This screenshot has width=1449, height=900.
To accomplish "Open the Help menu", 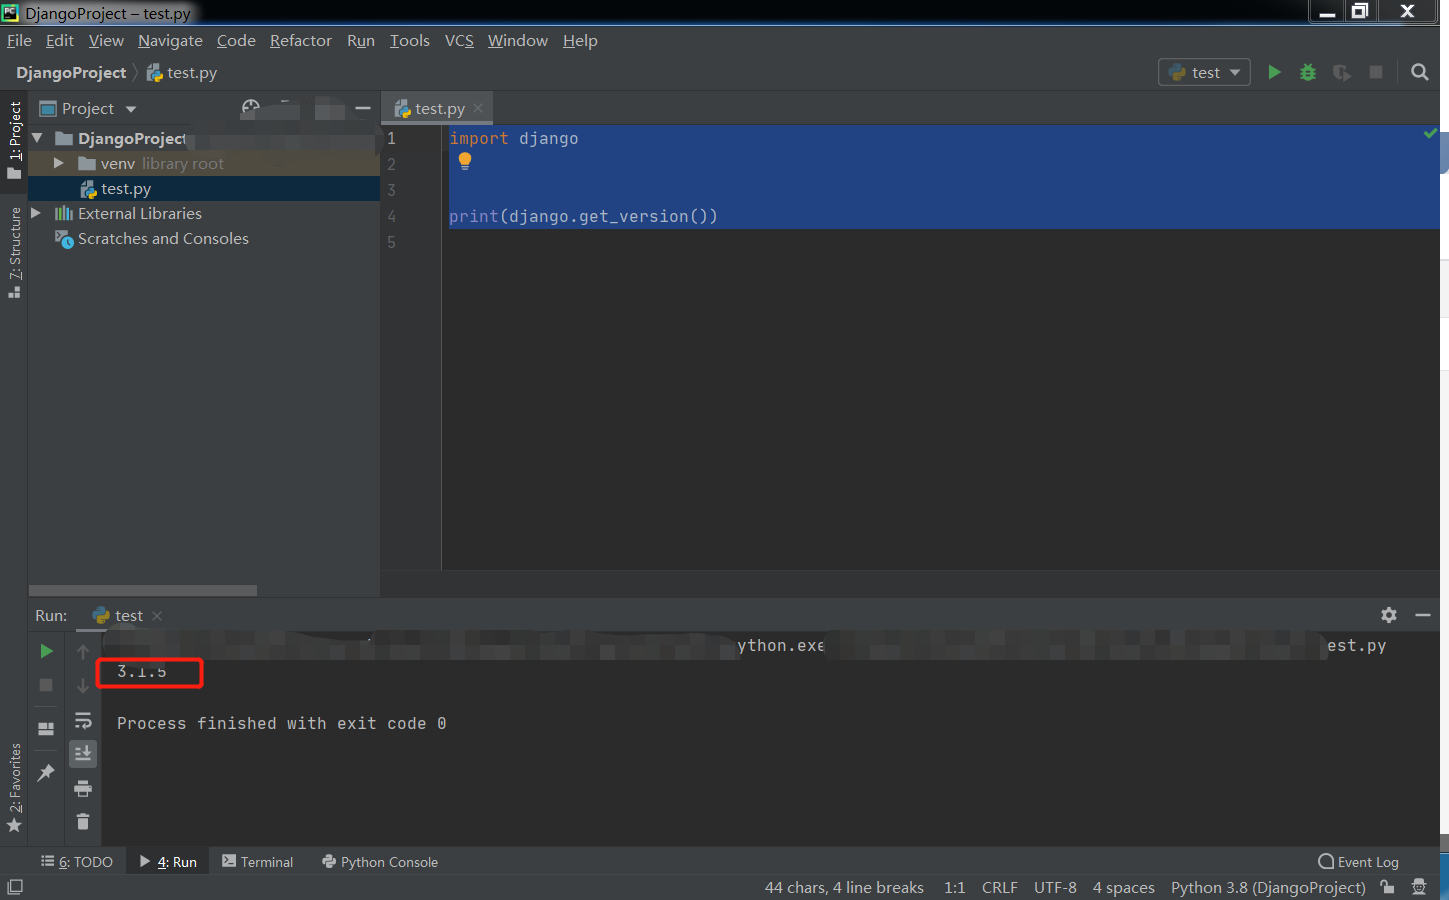I will (580, 40).
